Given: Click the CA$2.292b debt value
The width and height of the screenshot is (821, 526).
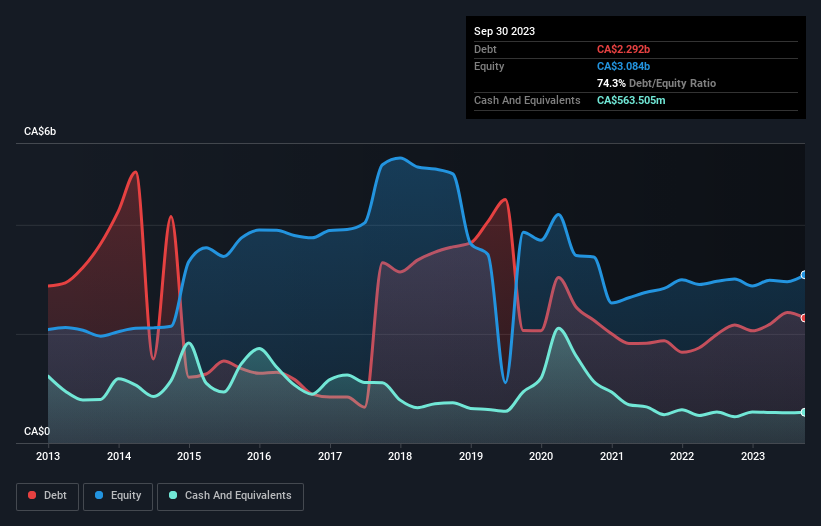Looking at the screenshot, I should click(623, 49).
